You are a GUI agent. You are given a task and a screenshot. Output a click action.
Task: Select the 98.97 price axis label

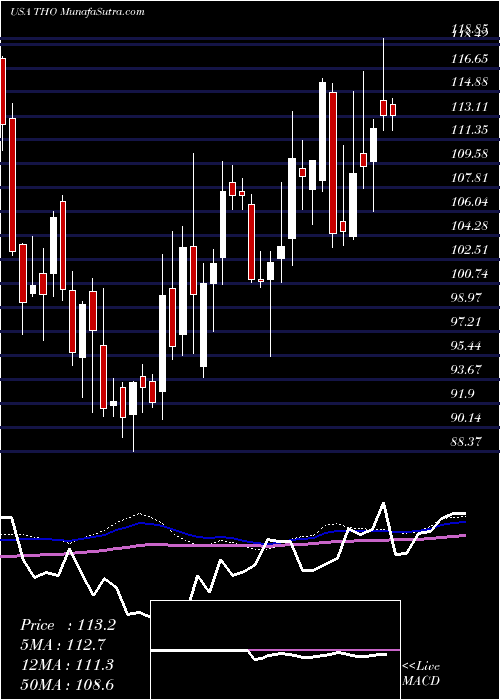click(x=467, y=298)
